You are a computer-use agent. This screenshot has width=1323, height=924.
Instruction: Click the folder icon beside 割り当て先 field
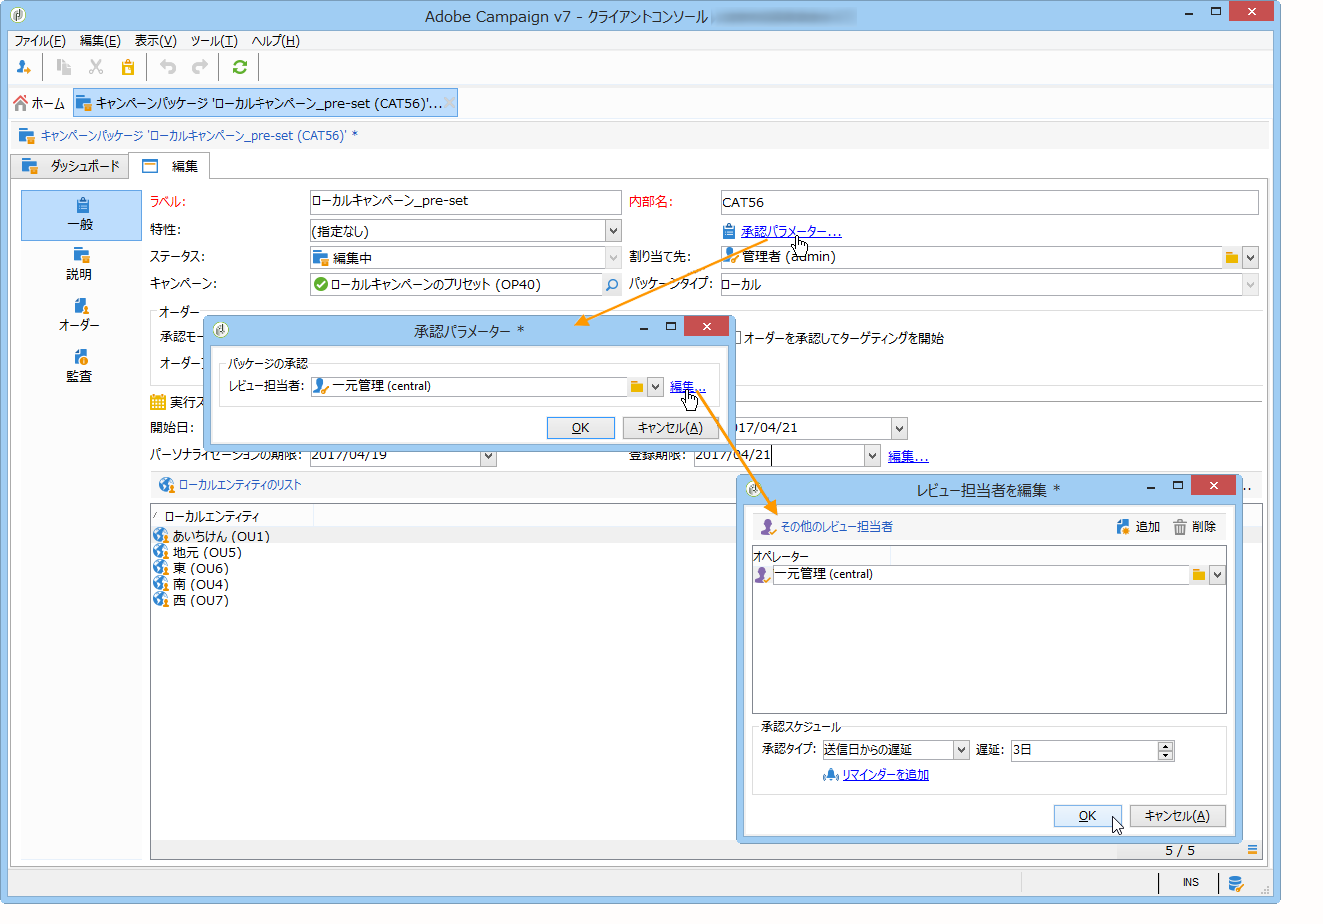click(x=1232, y=257)
